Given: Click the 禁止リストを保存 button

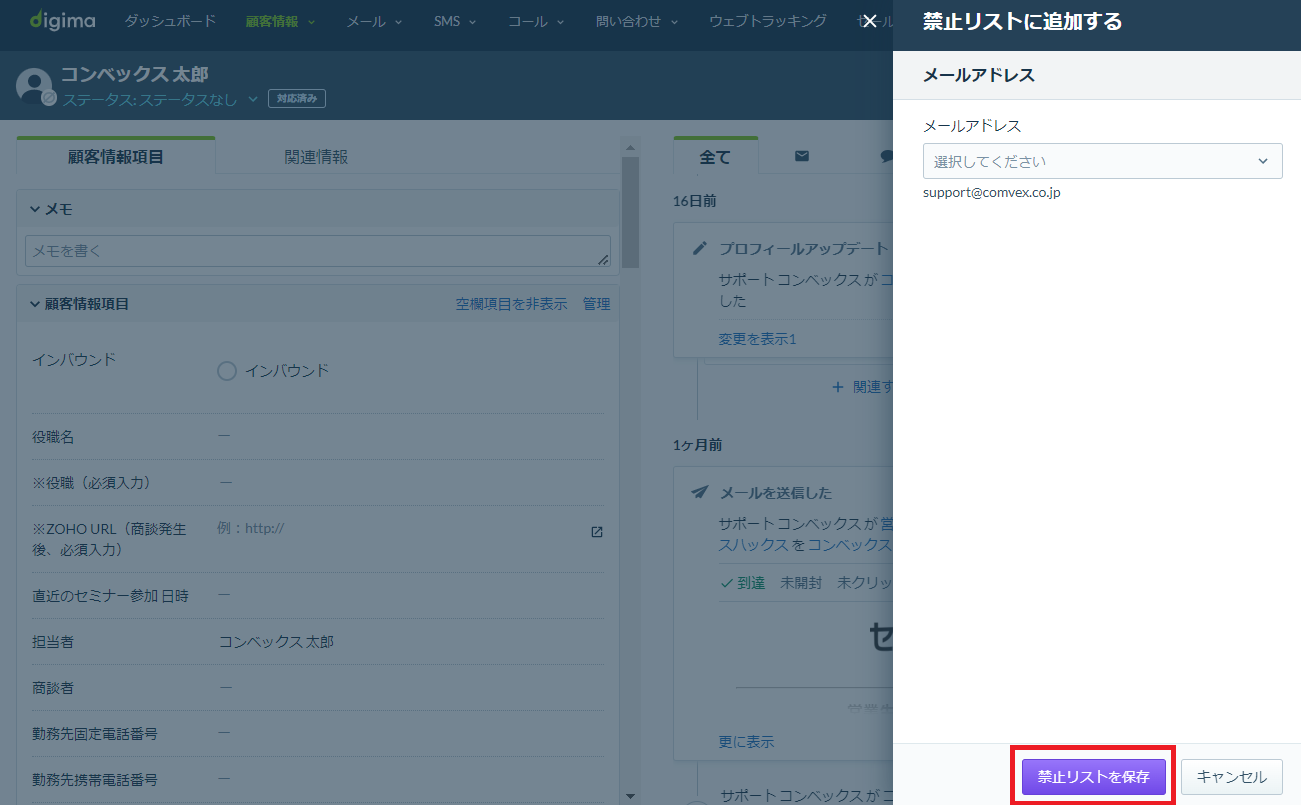Looking at the screenshot, I should 1093,777.
